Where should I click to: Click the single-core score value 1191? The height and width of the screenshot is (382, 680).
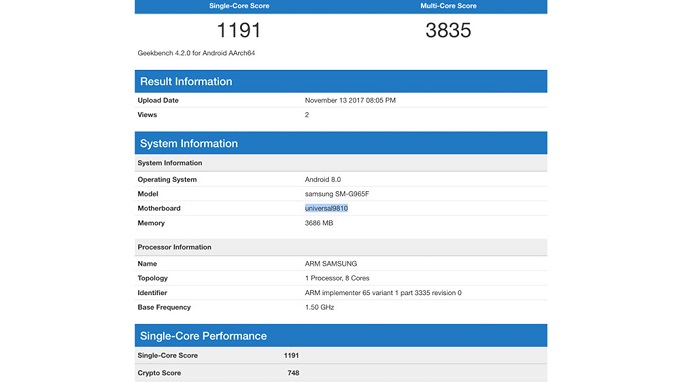click(239, 30)
